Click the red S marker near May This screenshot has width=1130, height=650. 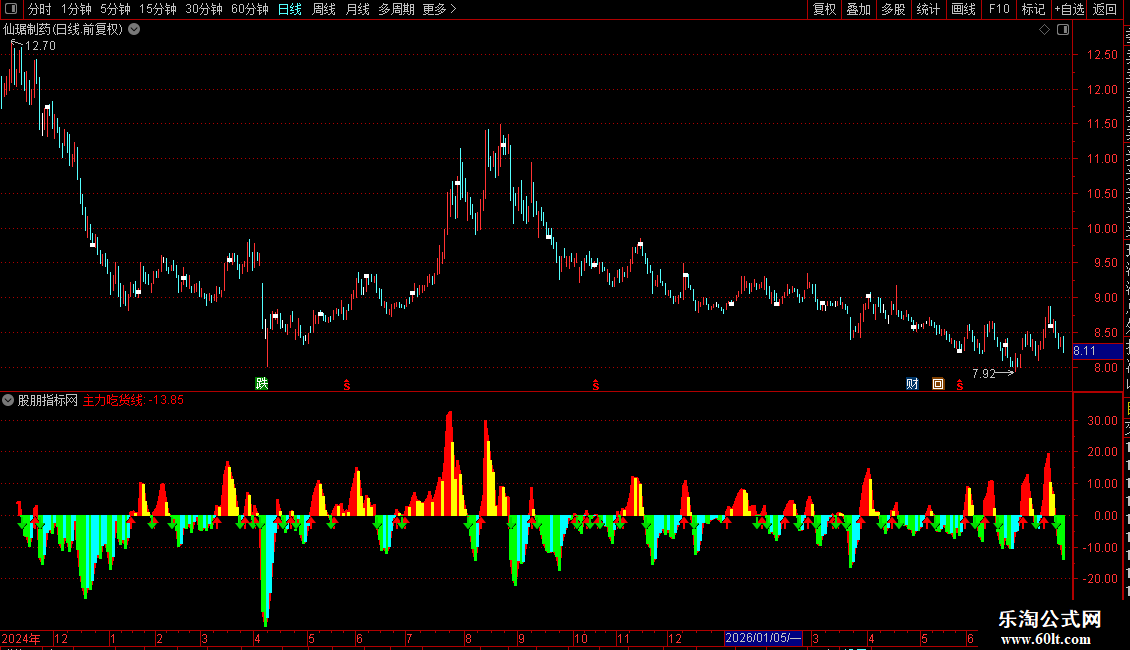click(347, 385)
